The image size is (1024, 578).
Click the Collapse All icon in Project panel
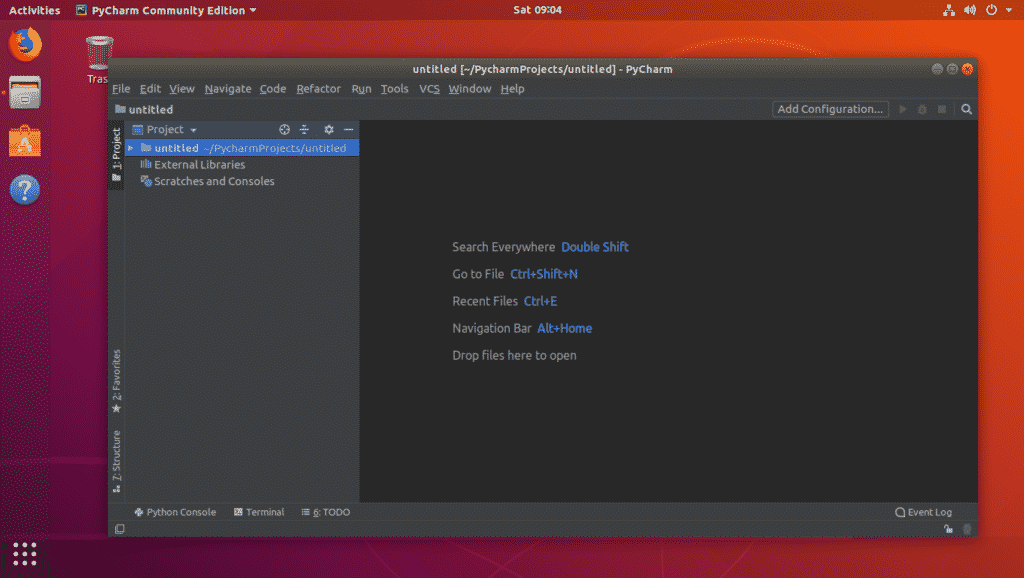pyautogui.click(x=305, y=130)
